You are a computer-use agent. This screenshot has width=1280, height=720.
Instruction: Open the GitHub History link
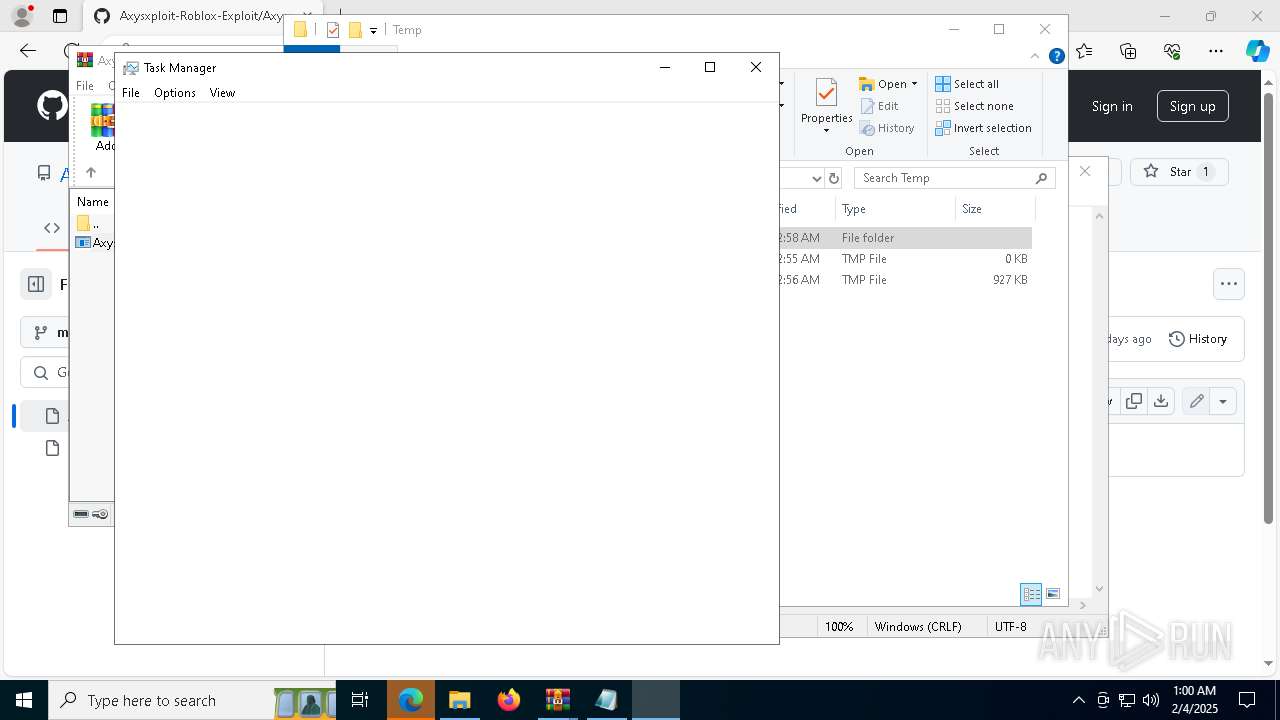(1198, 339)
